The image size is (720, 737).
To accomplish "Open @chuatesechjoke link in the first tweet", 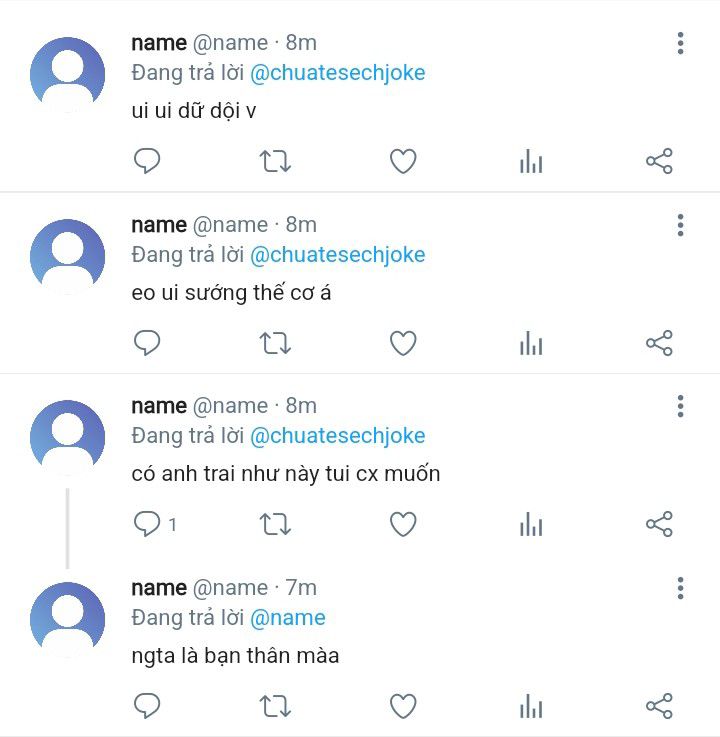I will point(337,73).
